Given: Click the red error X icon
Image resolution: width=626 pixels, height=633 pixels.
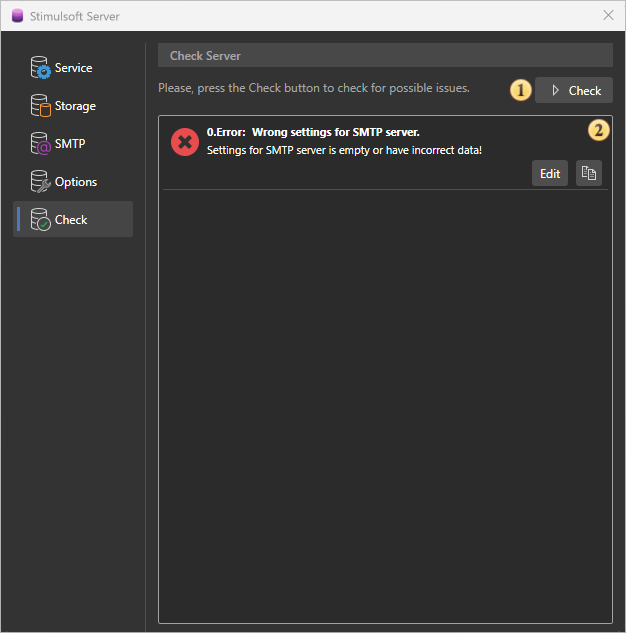Looking at the screenshot, I should (185, 142).
